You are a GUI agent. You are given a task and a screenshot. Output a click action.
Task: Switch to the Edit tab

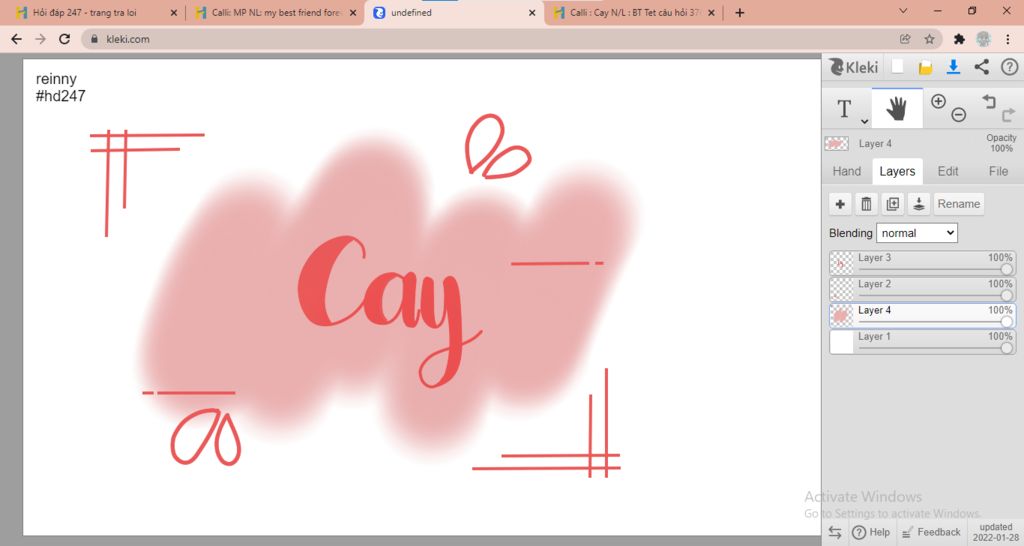pyautogui.click(x=948, y=171)
